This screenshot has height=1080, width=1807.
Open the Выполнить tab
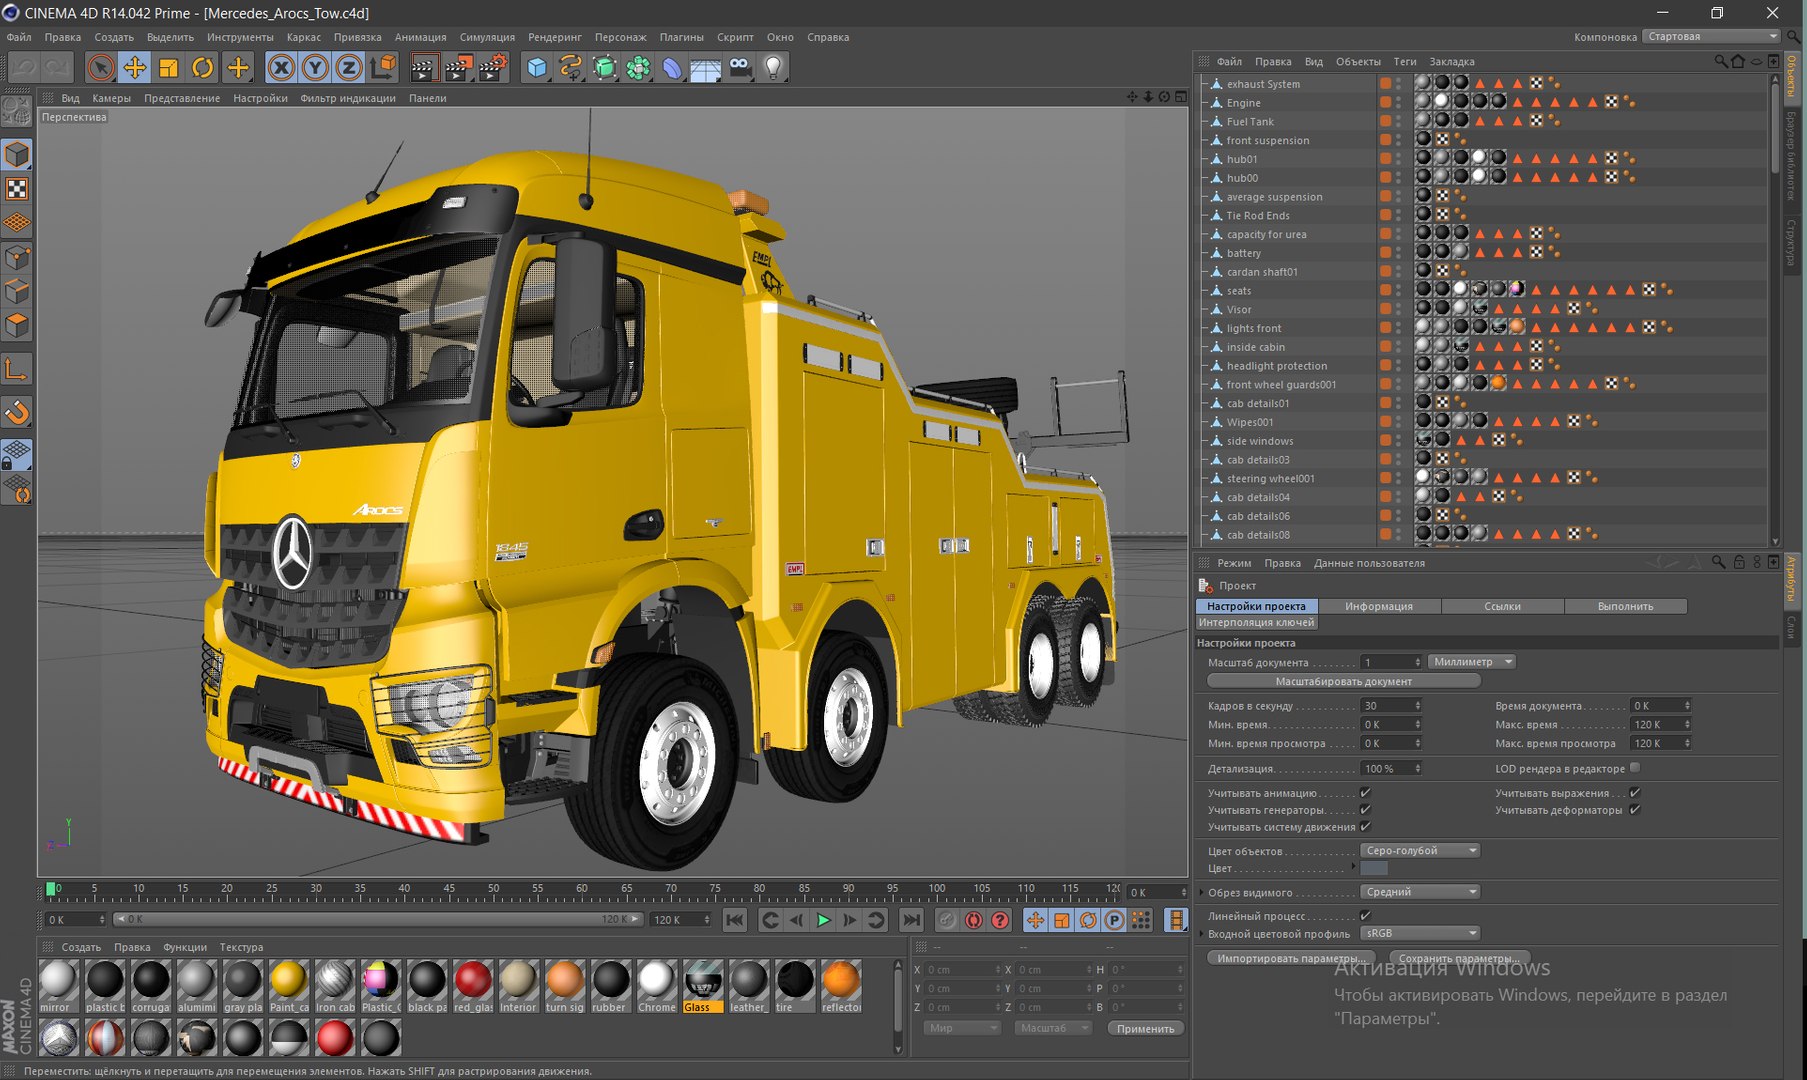pos(1625,606)
